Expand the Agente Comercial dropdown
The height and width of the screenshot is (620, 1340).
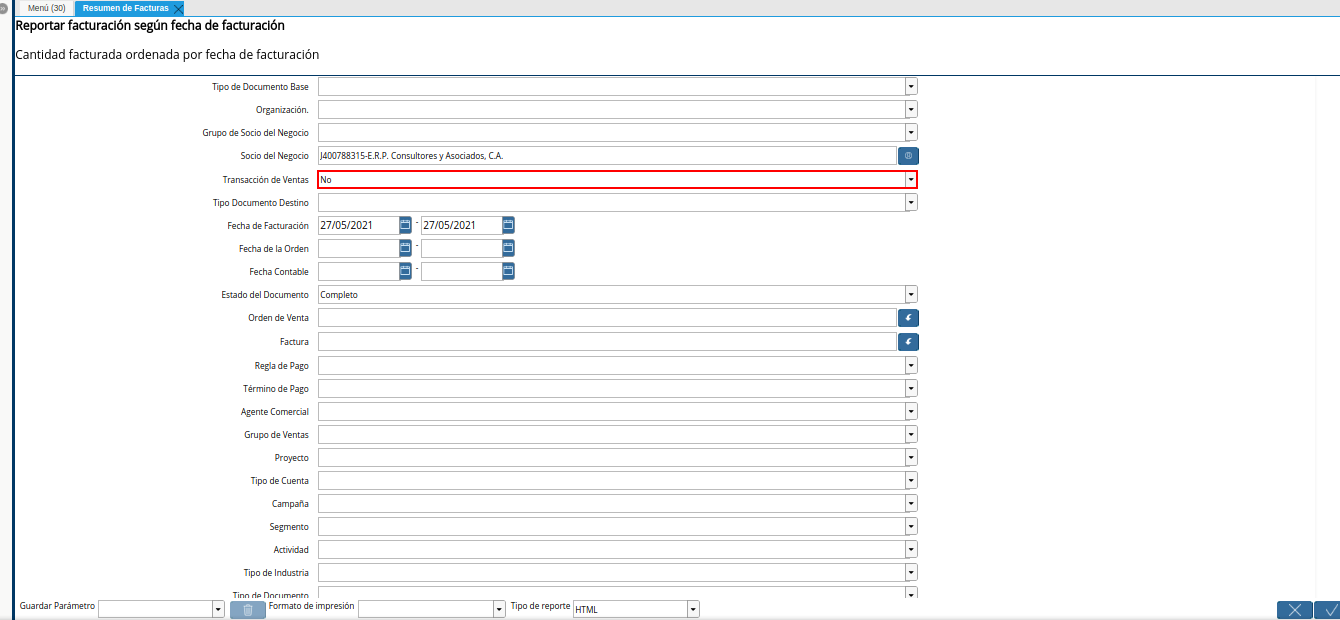tap(910, 411)
